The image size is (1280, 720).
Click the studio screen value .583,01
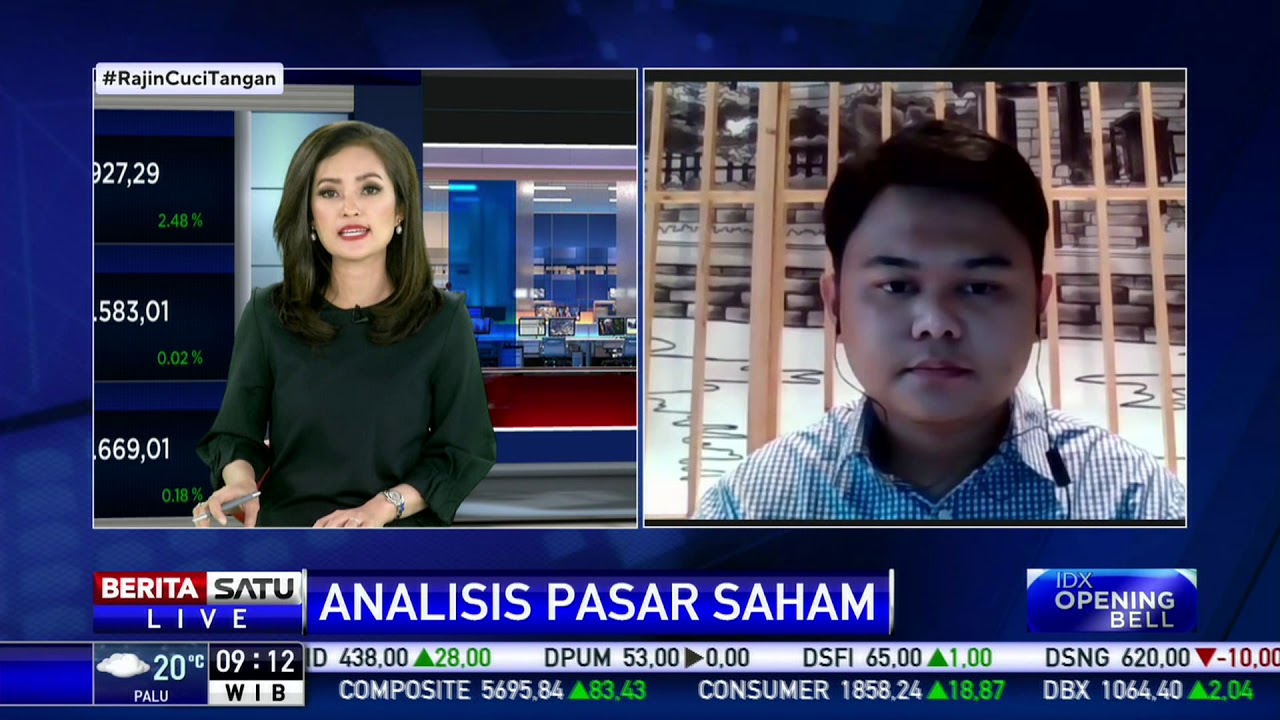click(x=132, y=312)
